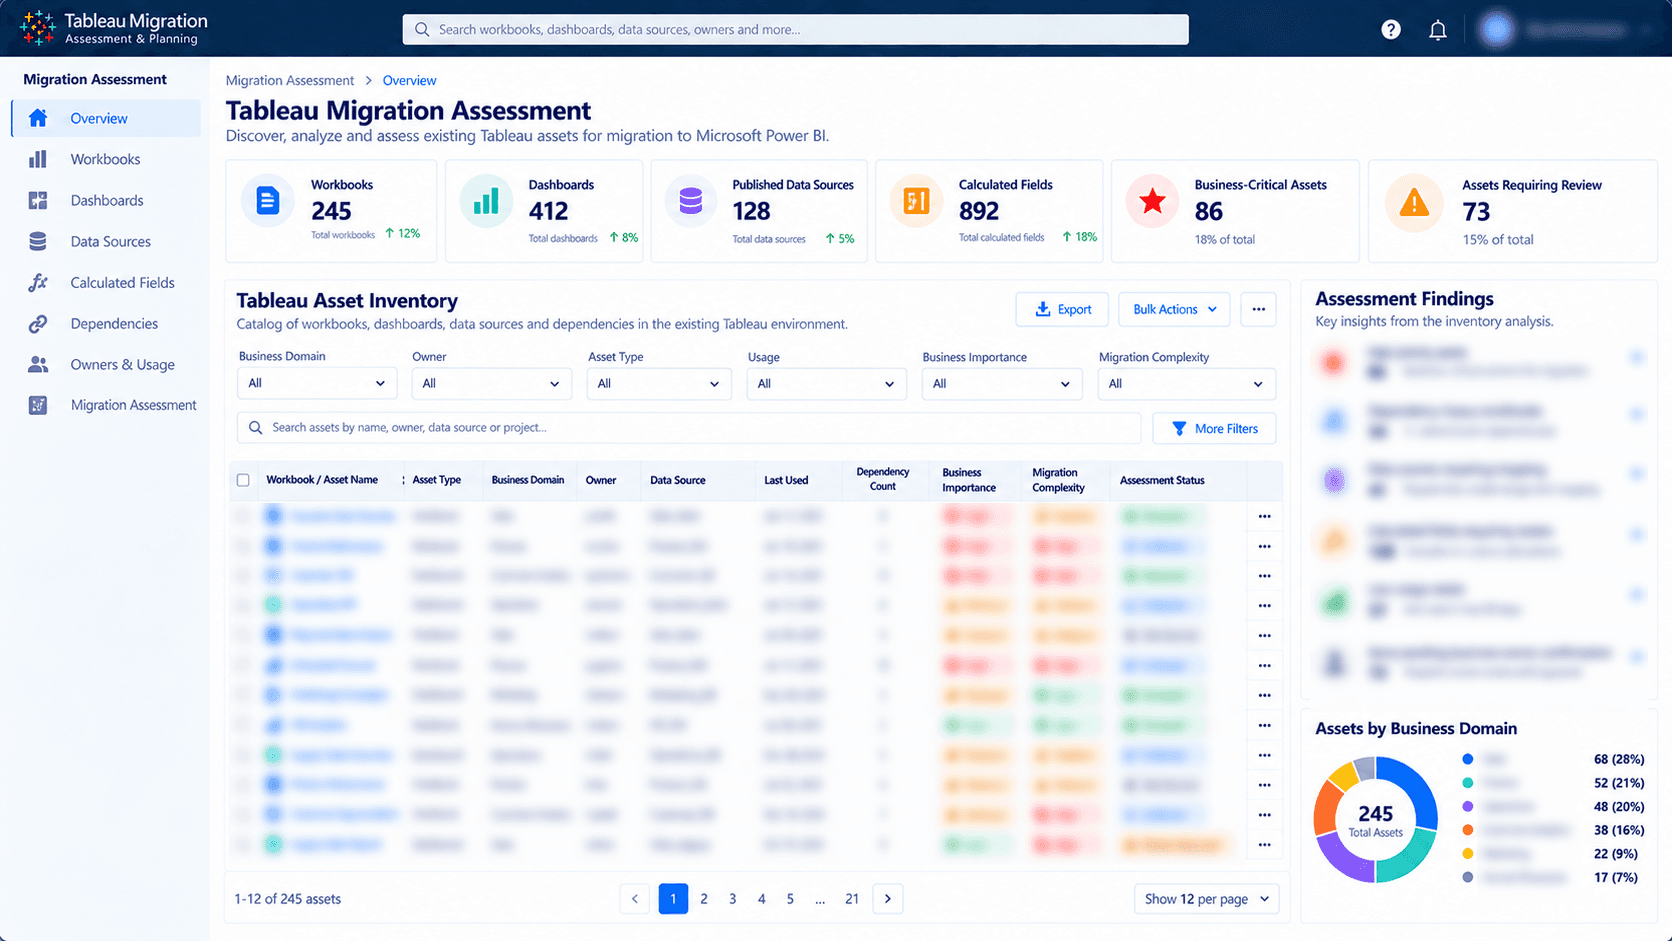This screenshot has height=941, width=1672.
Task: Click the orange legend dot for 38 (16%)
Action: tap(1467, 830)
